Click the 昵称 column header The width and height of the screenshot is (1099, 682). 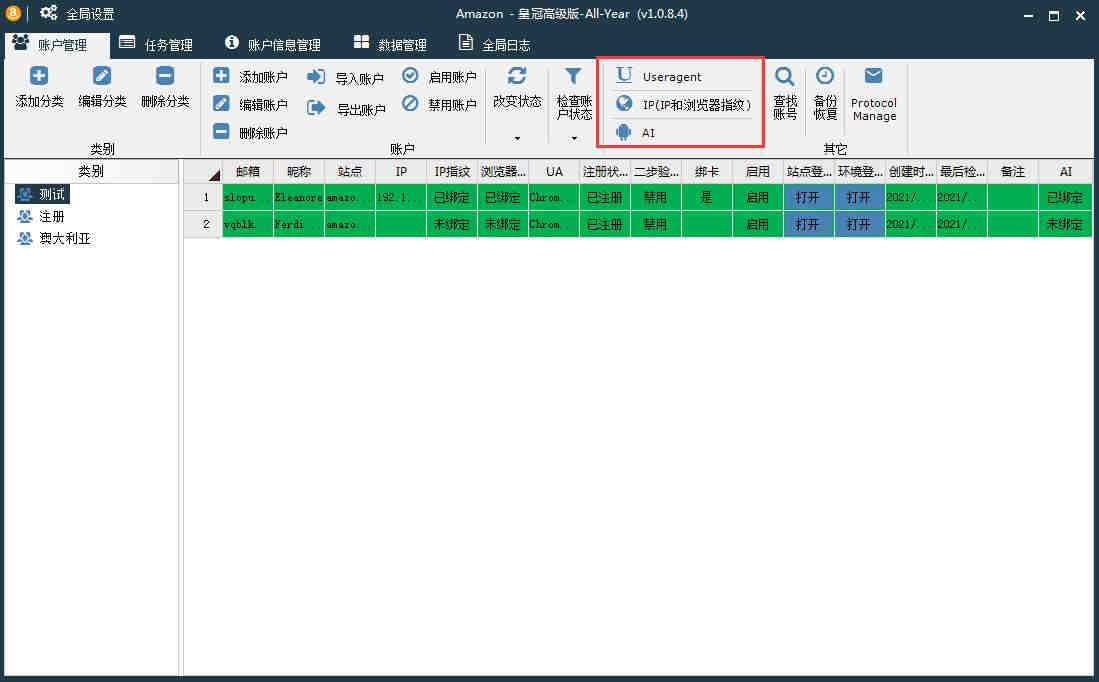(299, 172)
